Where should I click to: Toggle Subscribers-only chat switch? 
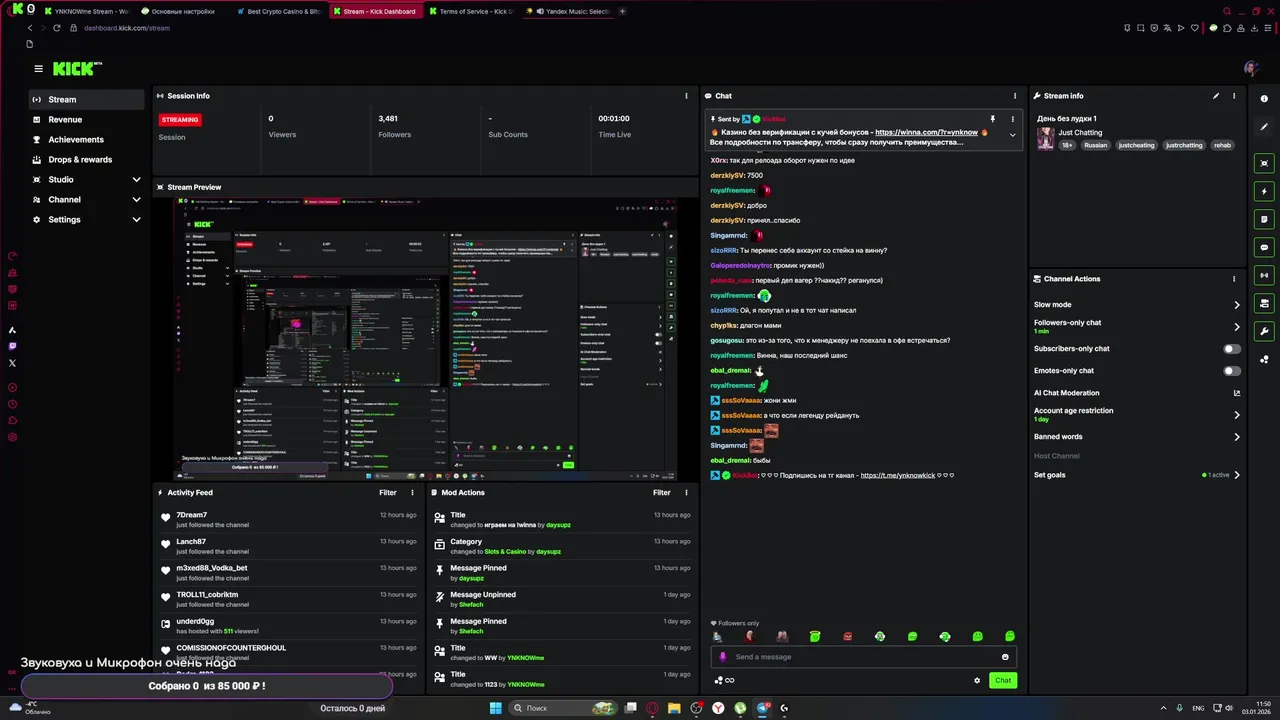point(1232,349)
